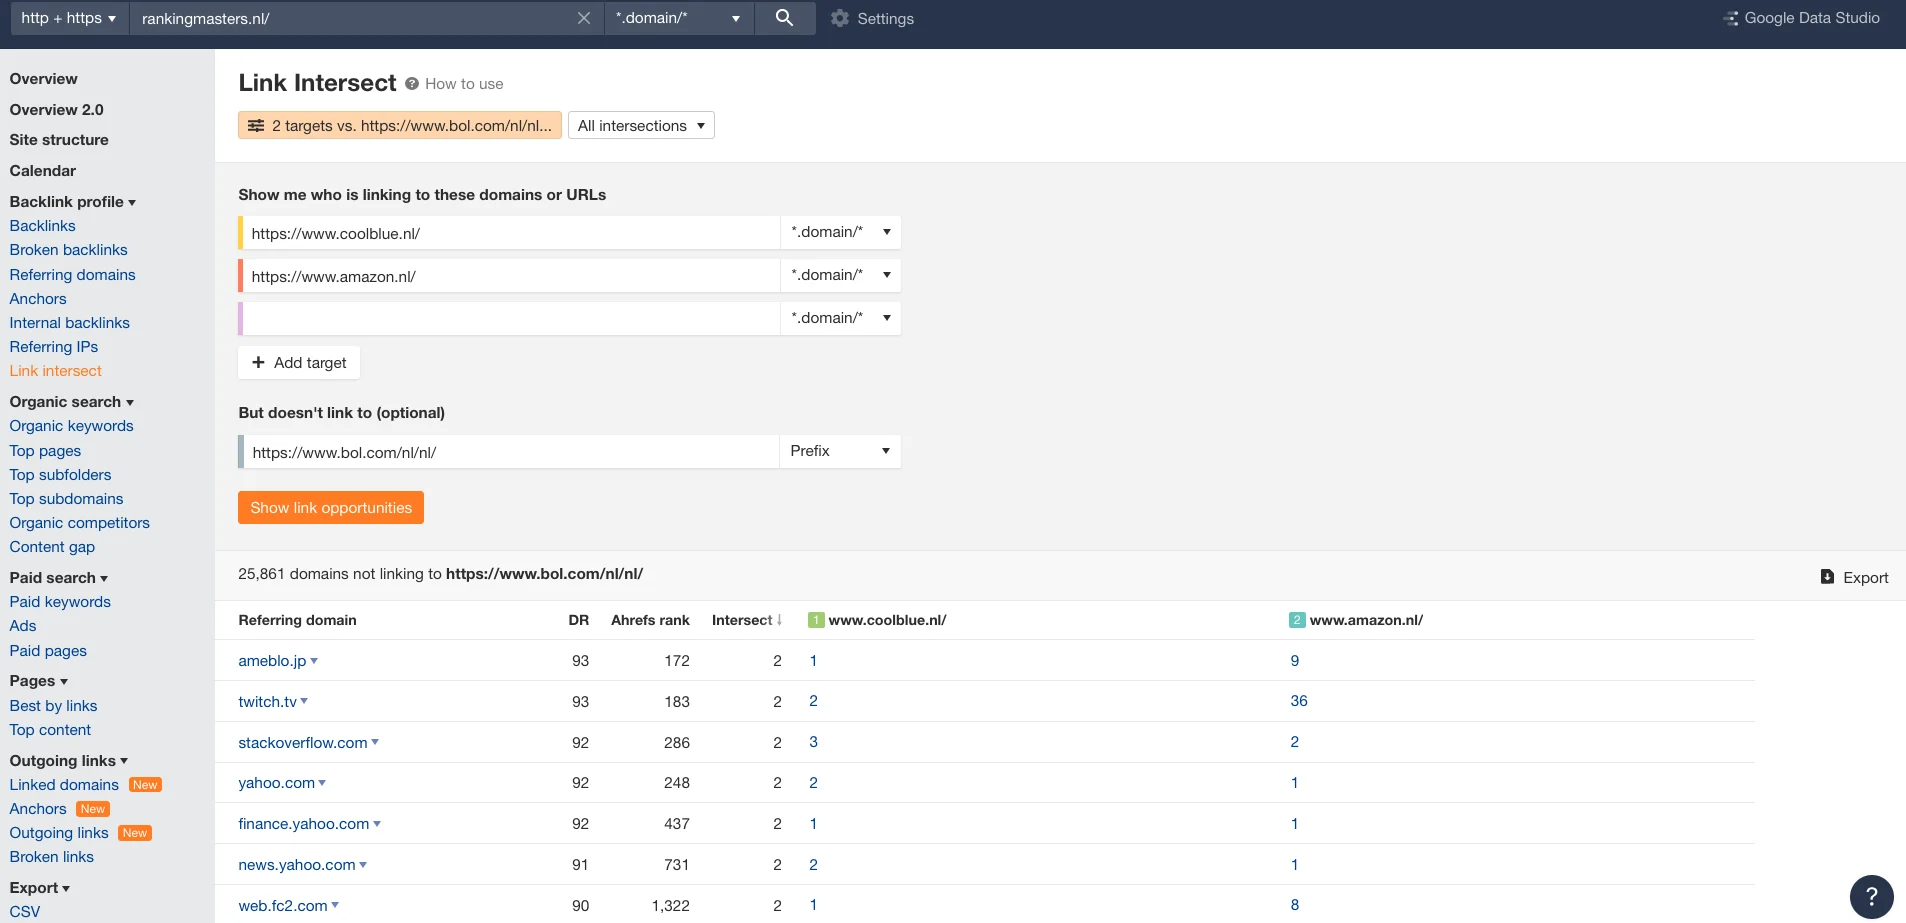The width and height of the screenshot is (1906, 923).
Task: Open Referring IPs report
Action: point(54,347)
